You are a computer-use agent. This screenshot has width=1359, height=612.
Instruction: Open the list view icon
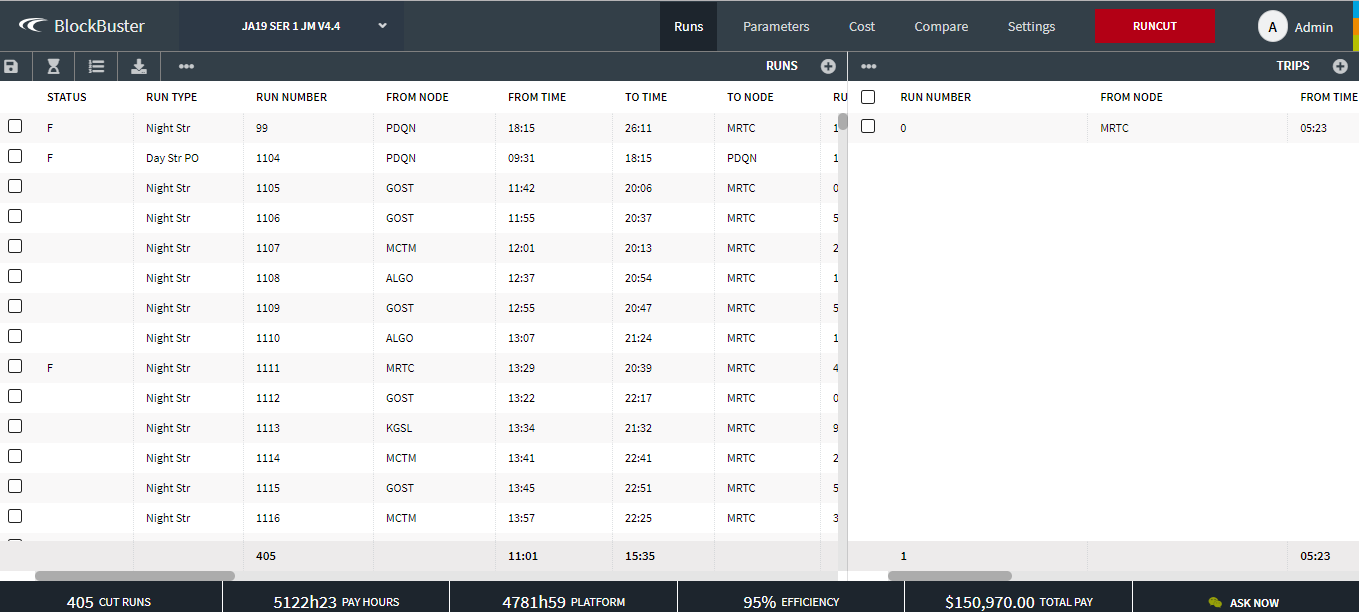tap(96, 66)
